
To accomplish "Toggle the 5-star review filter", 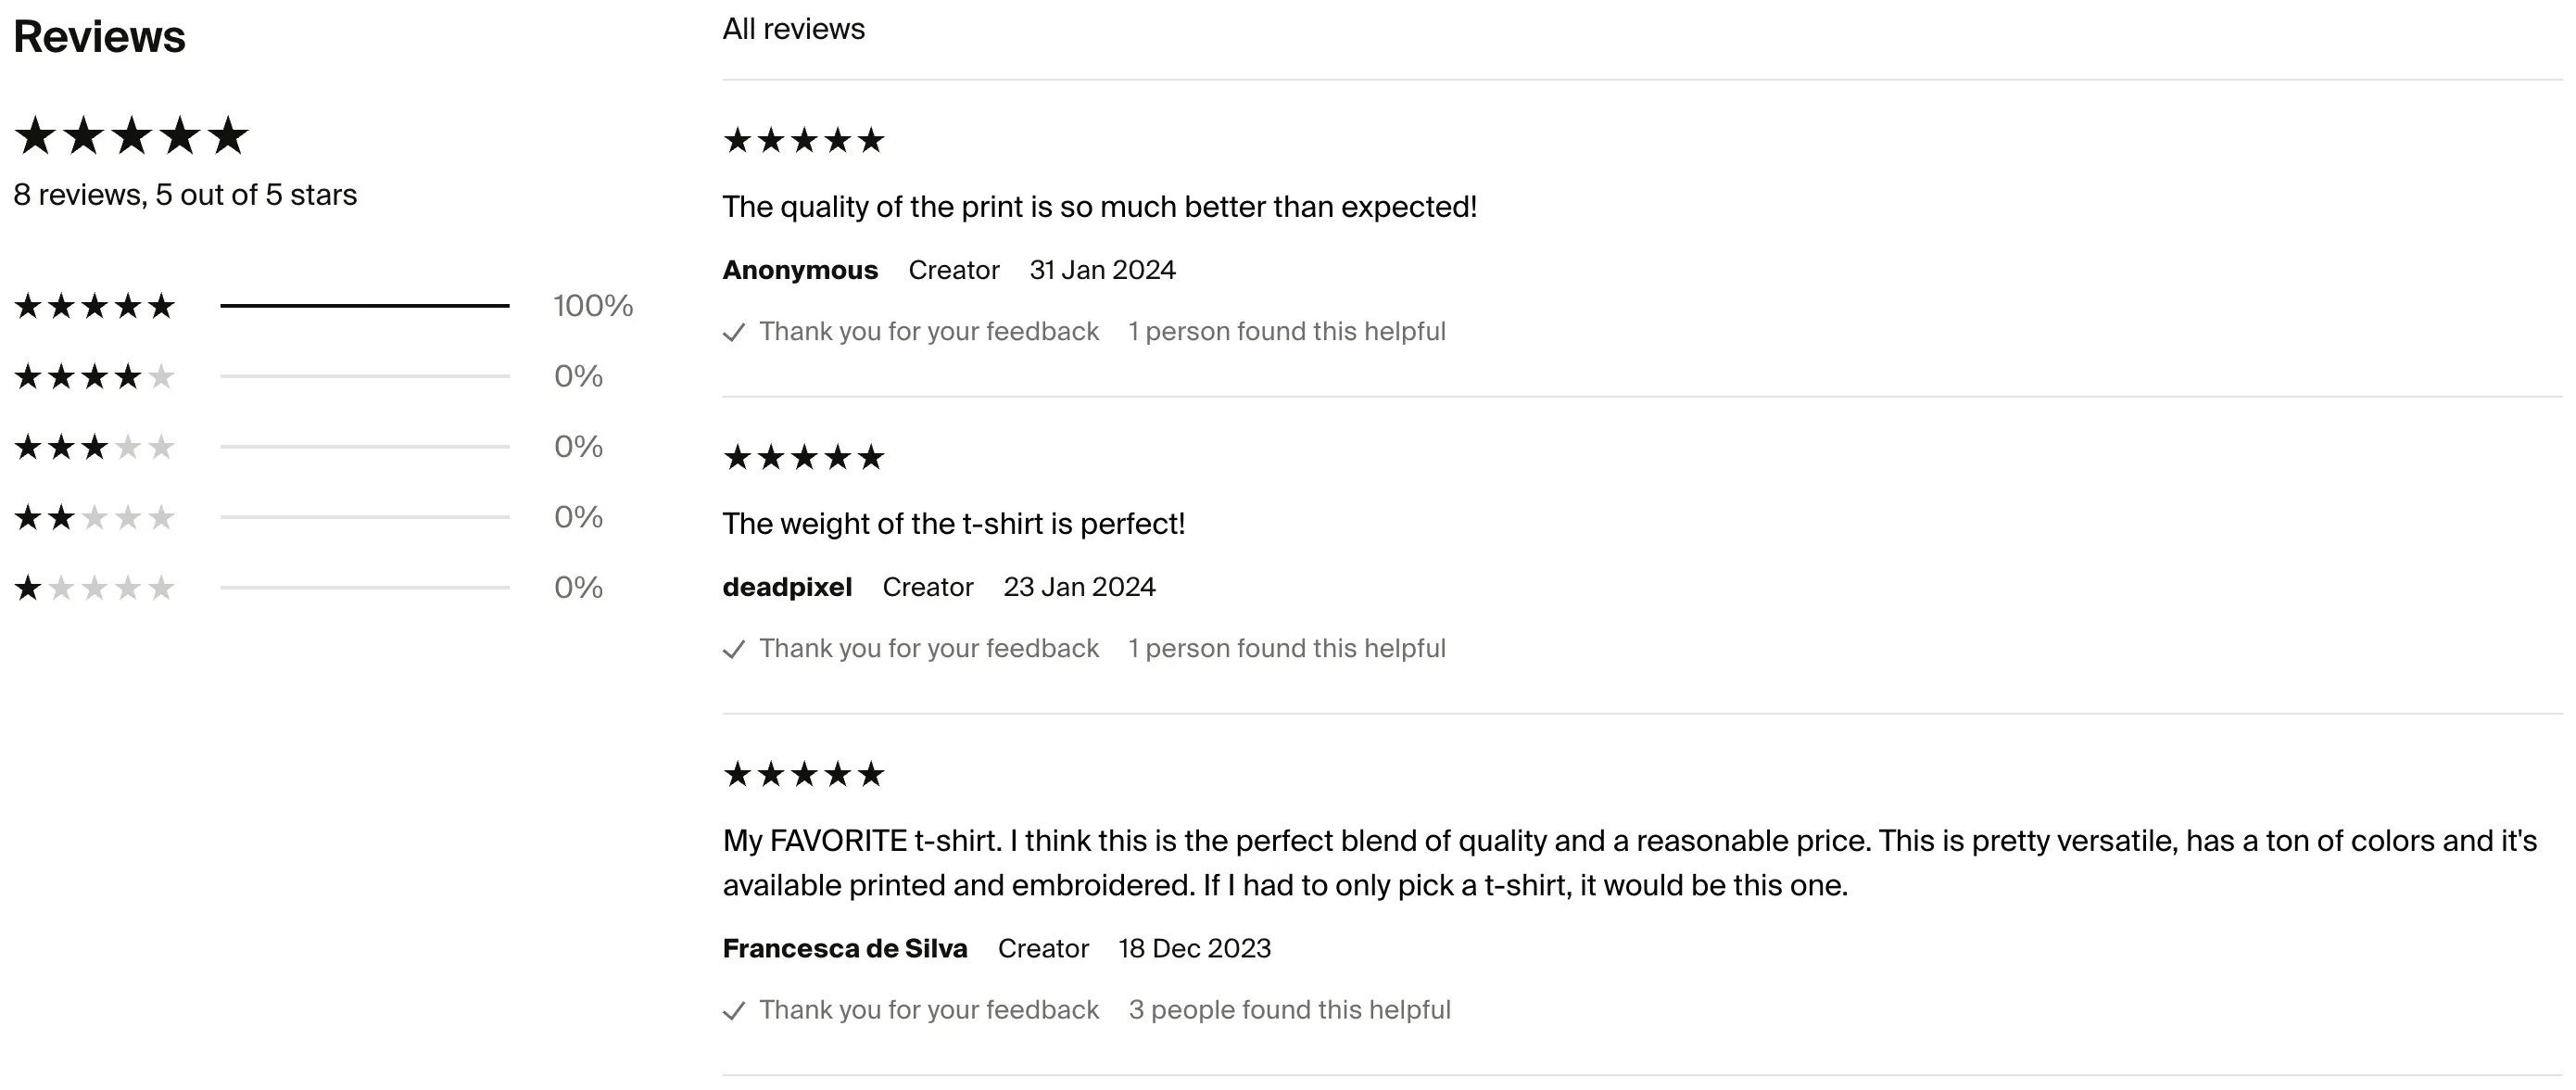I will [93, 306].
